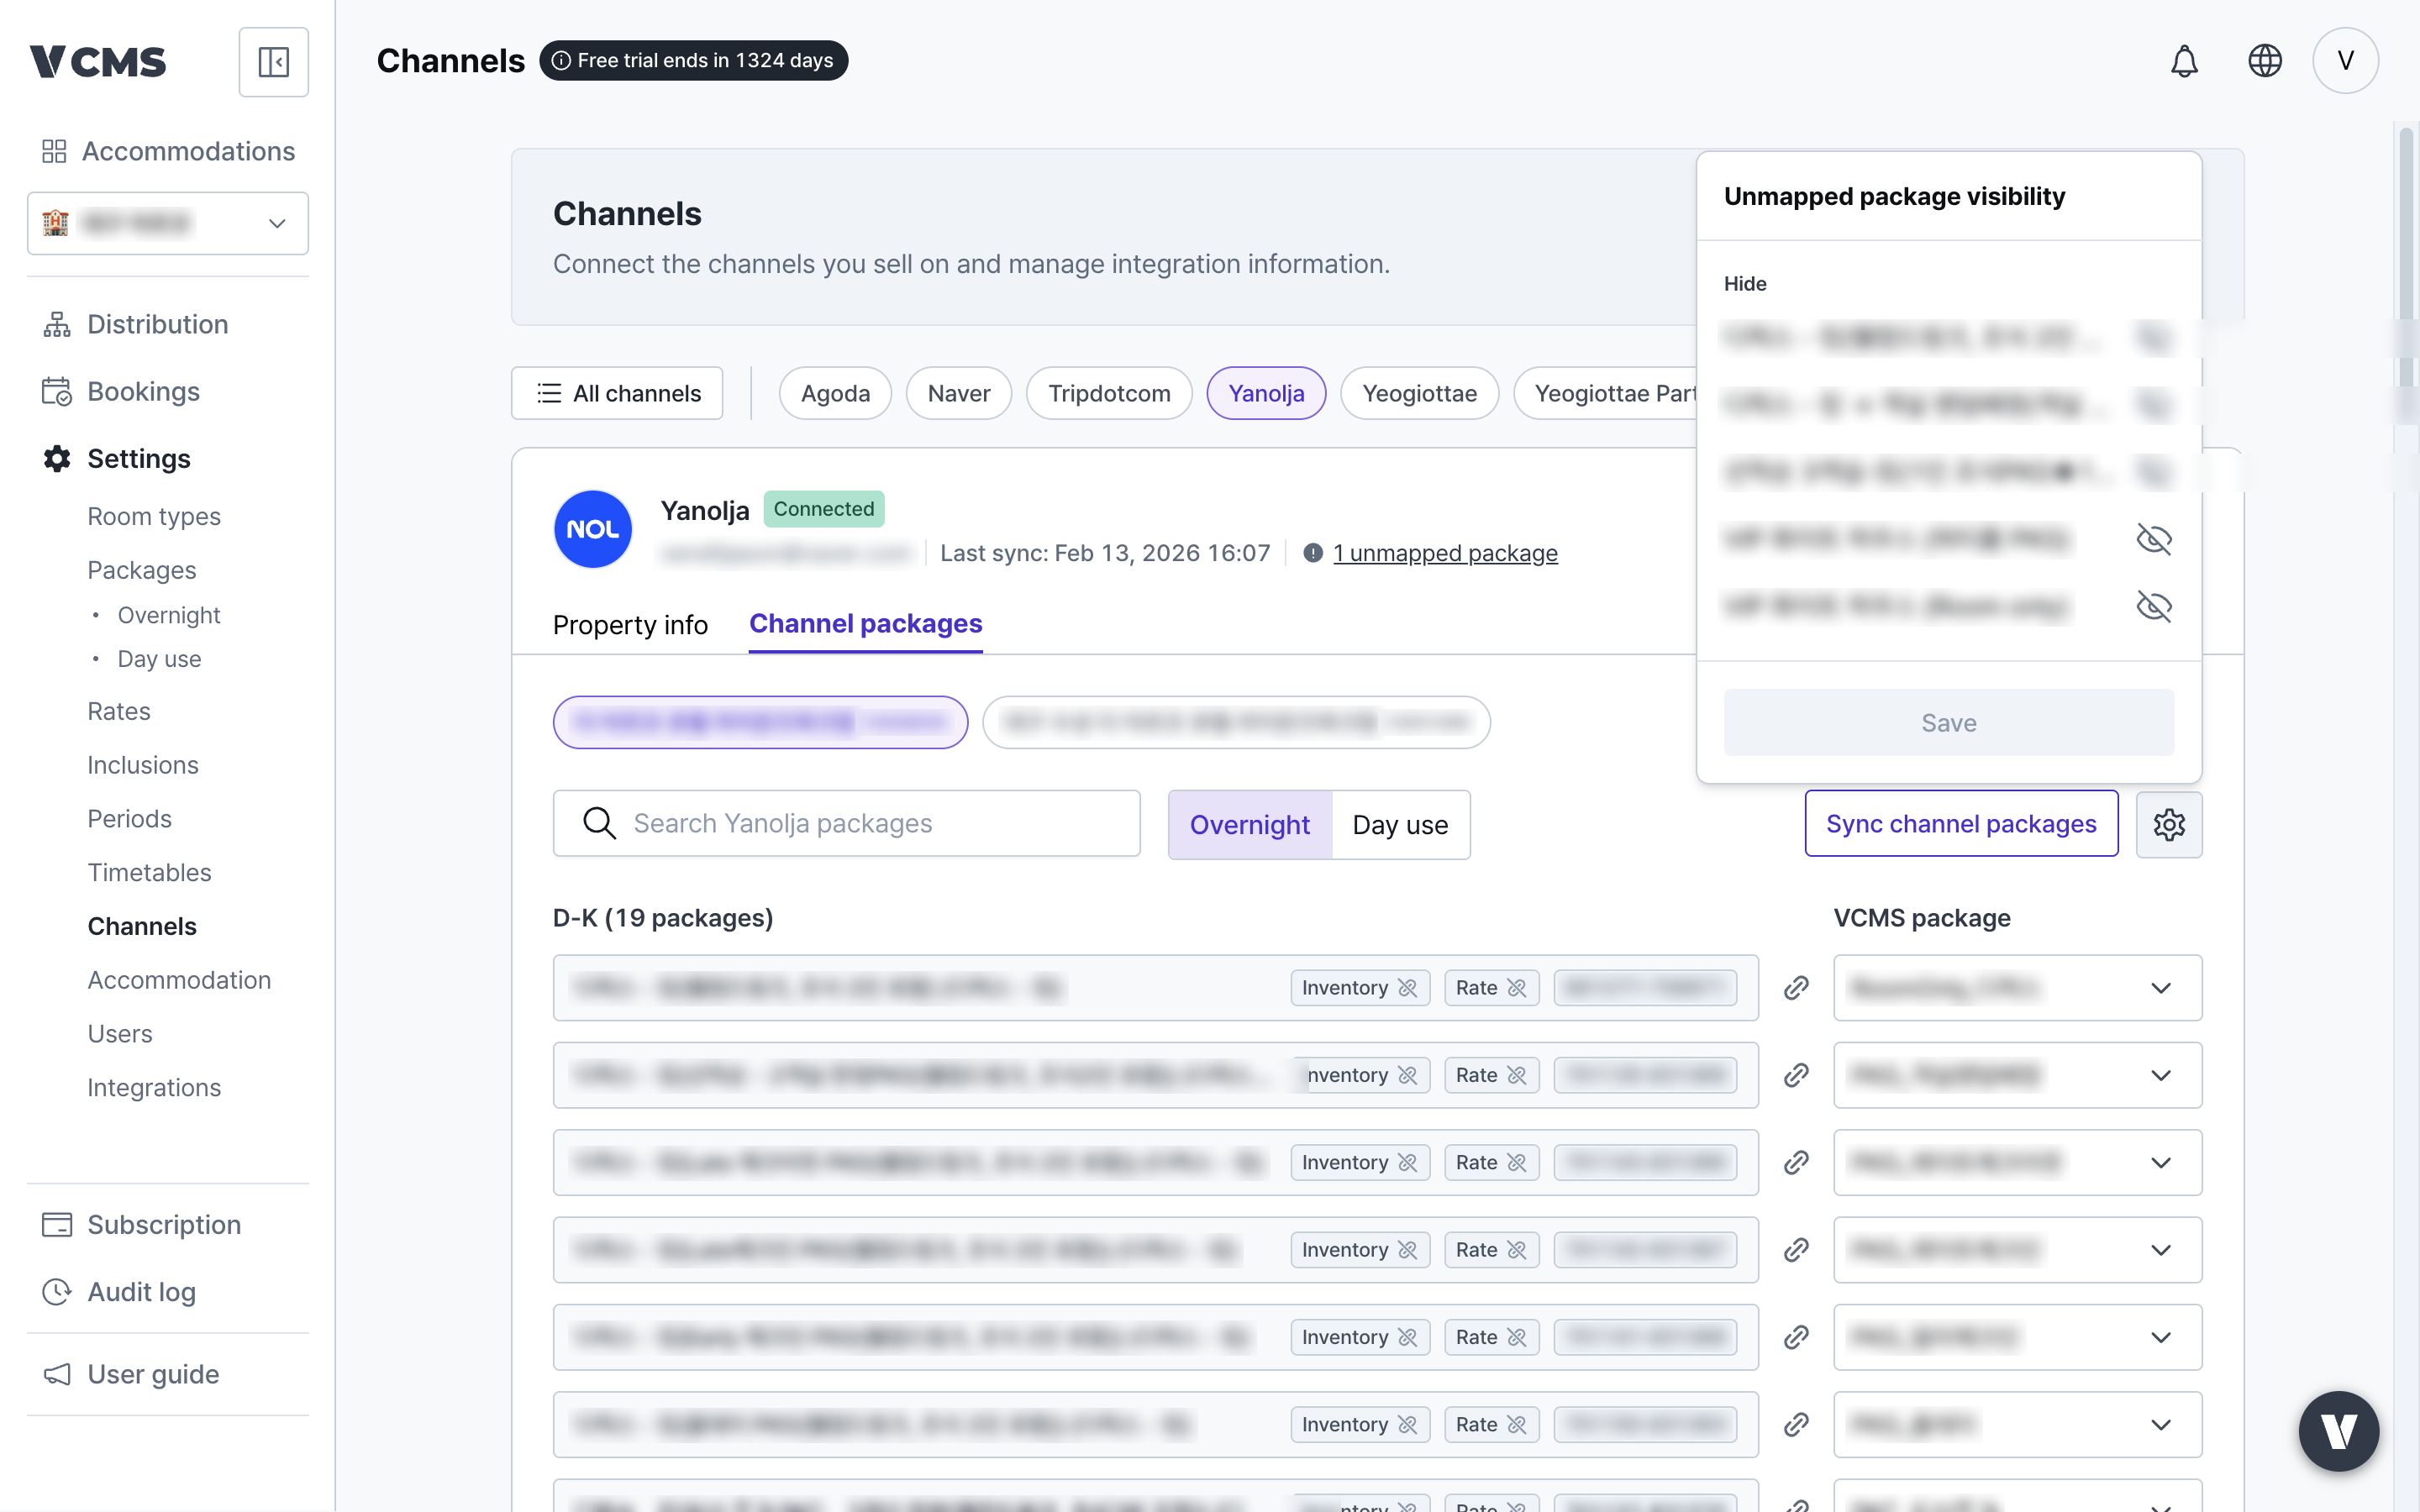Open the floating V help chat button
The height and width of the screenshot is (1512, 2420).
[x=2338, y=1431]
